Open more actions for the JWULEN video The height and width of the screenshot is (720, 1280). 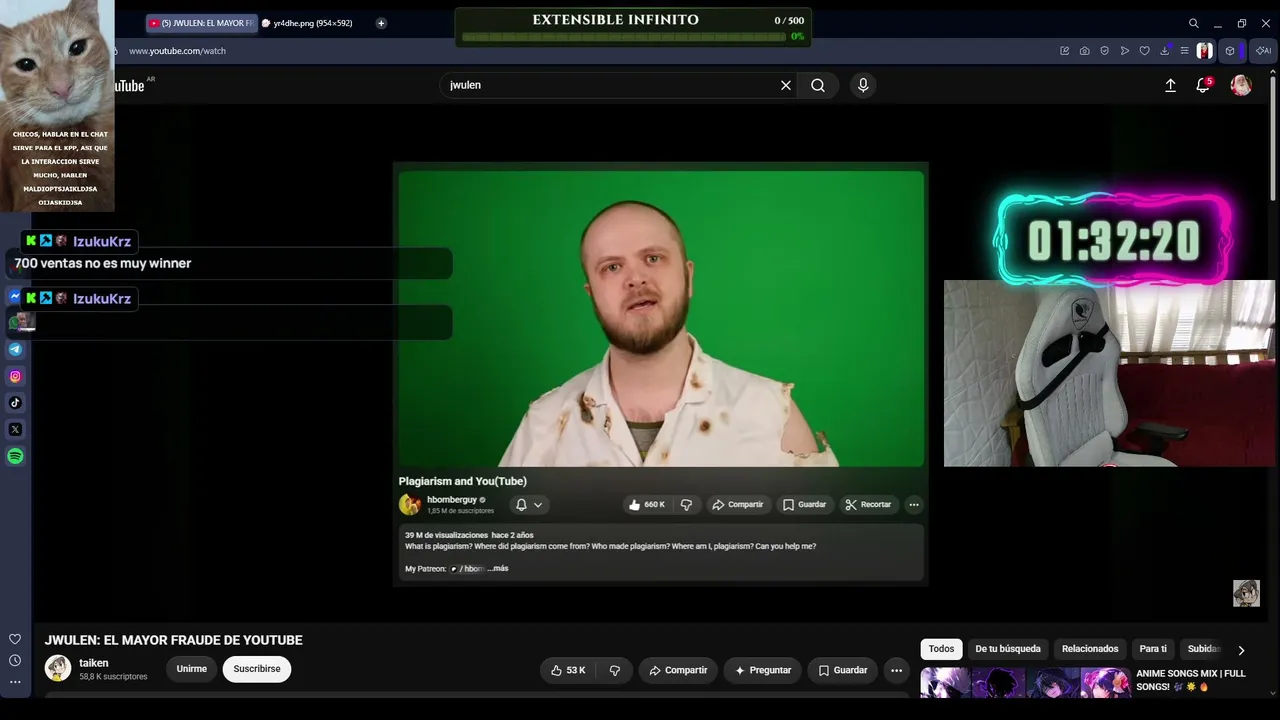[x=897, y=670]
